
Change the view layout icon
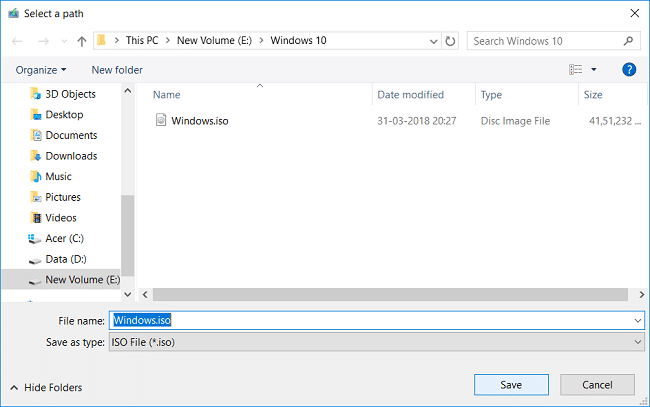[575, 69]
